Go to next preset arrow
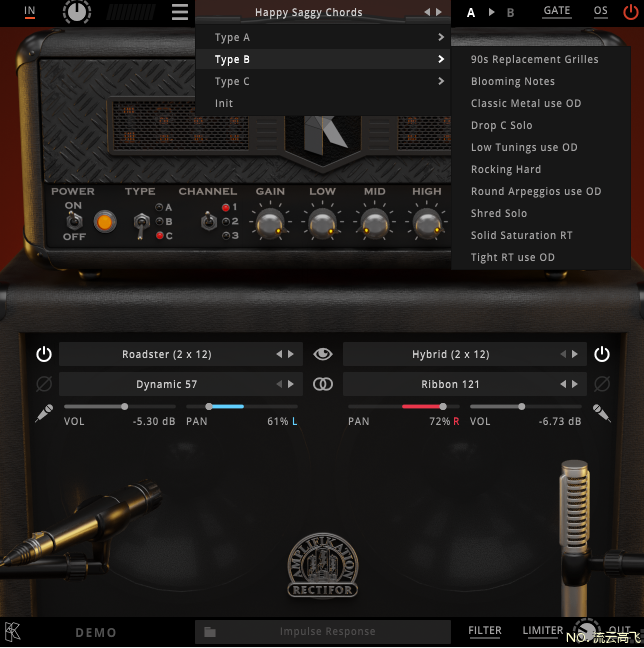644x648 pixels. coord(439,12)
